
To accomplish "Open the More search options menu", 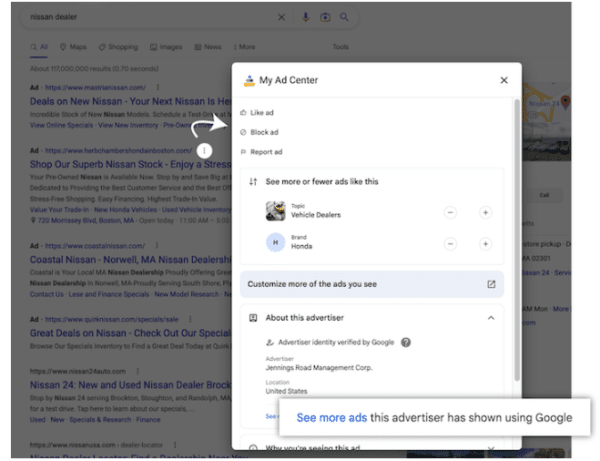I will click(x=245, y=47).
